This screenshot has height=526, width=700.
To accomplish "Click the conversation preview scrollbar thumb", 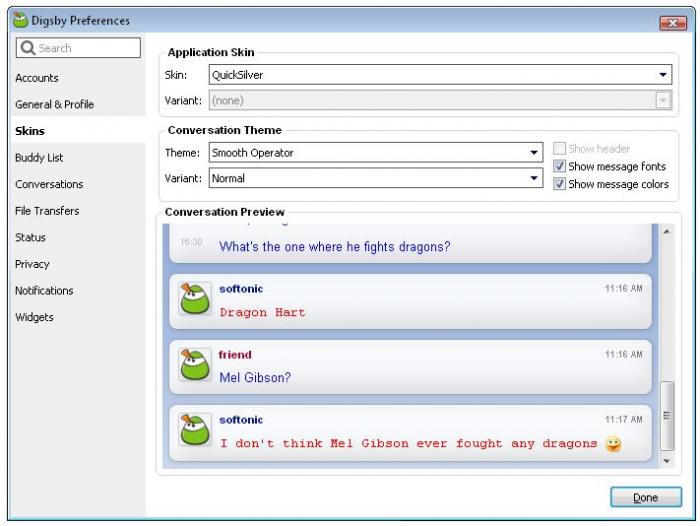I will point(667,416).
